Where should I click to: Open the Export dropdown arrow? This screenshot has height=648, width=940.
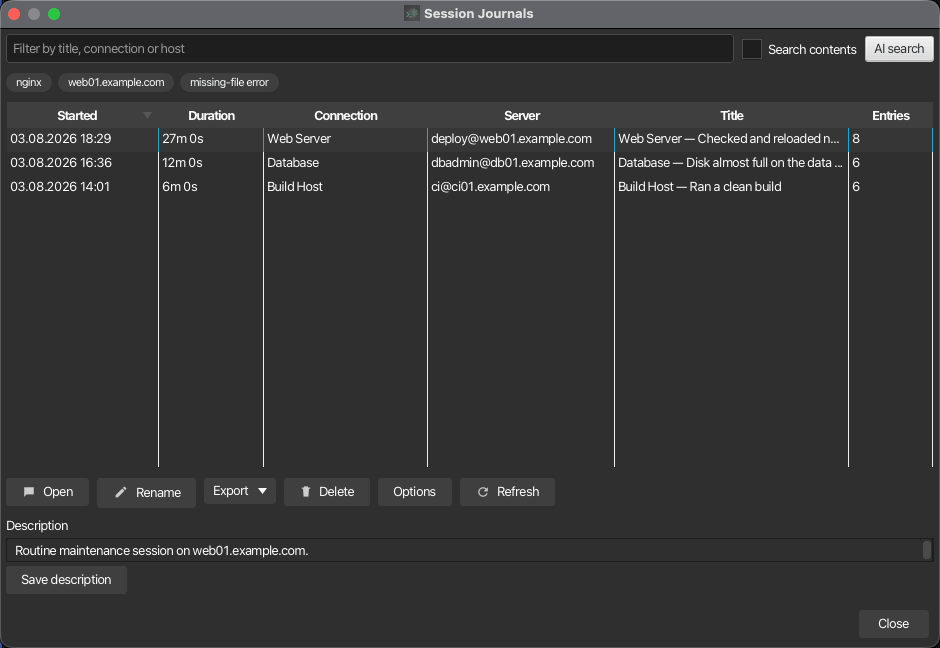point(262,491)
